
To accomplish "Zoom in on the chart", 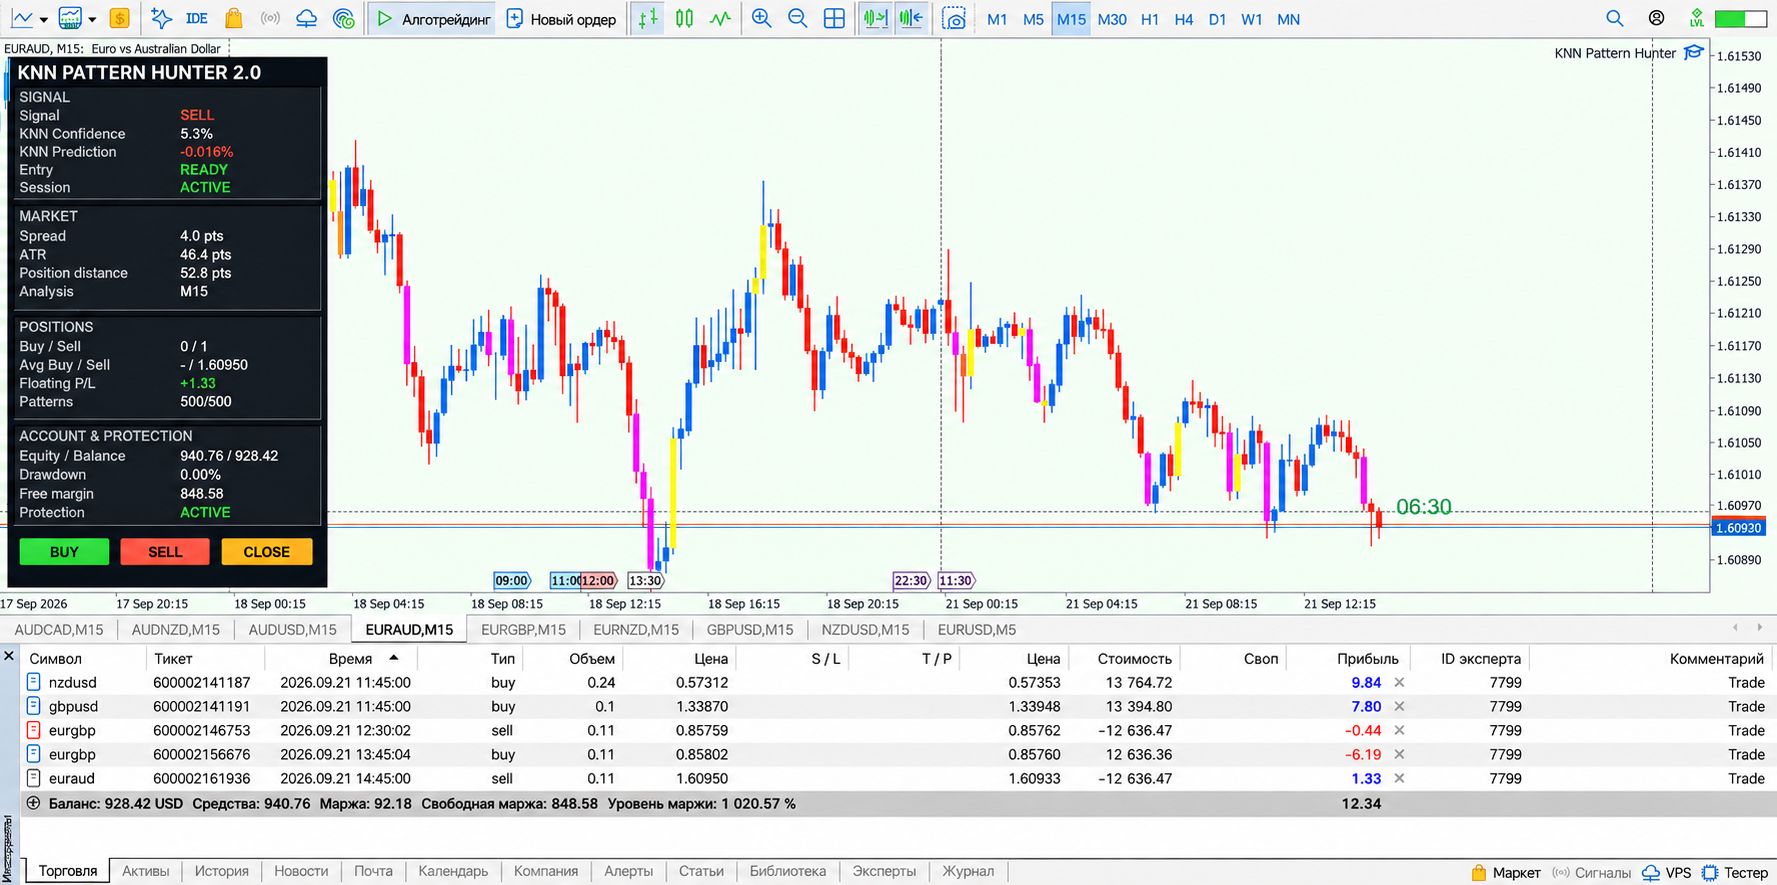I will pos(761,18).
